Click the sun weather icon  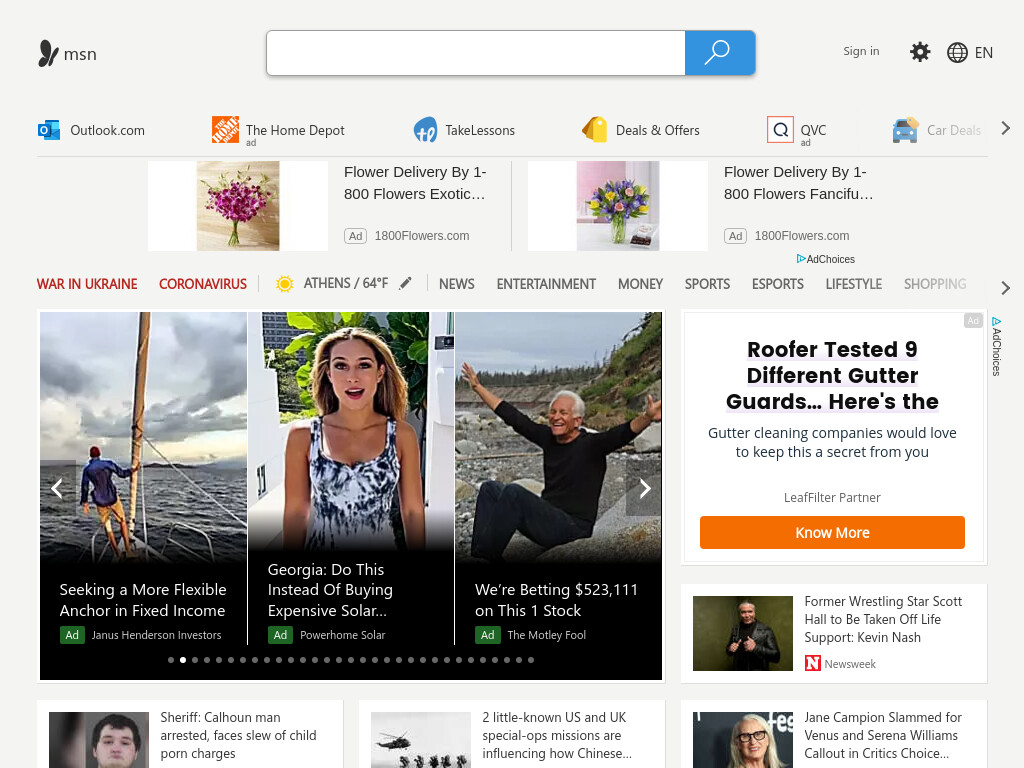tap(284, 284)
